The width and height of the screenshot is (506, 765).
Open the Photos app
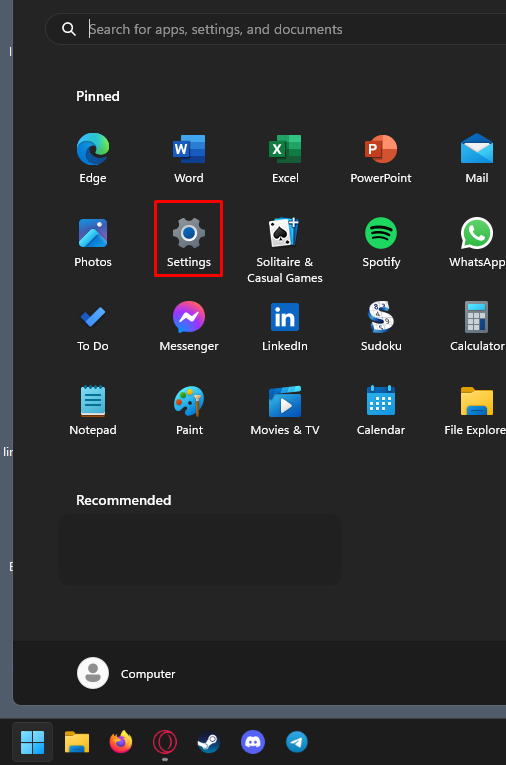pos(93,242)
